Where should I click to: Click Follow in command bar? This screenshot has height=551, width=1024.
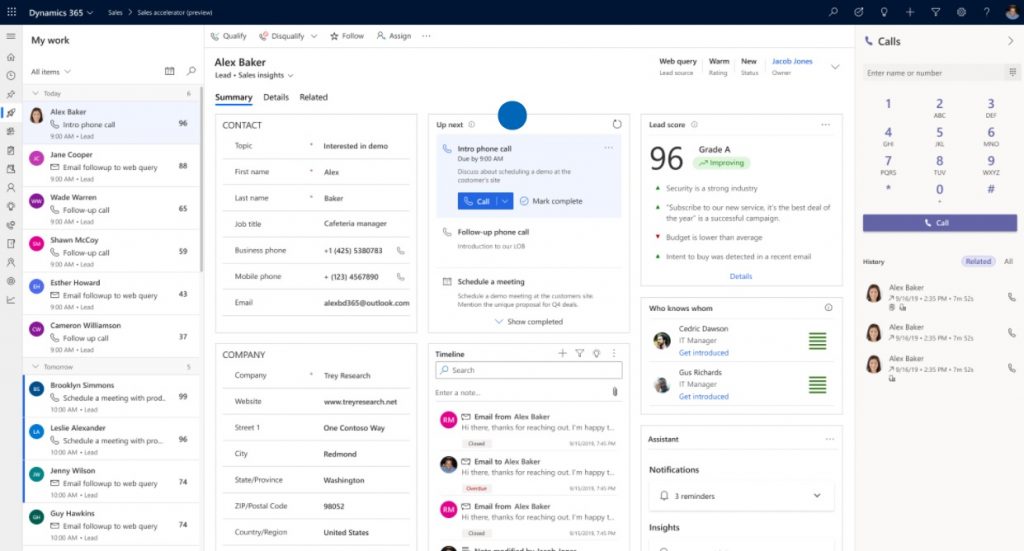pyautogui.click(x=347, y=36)
